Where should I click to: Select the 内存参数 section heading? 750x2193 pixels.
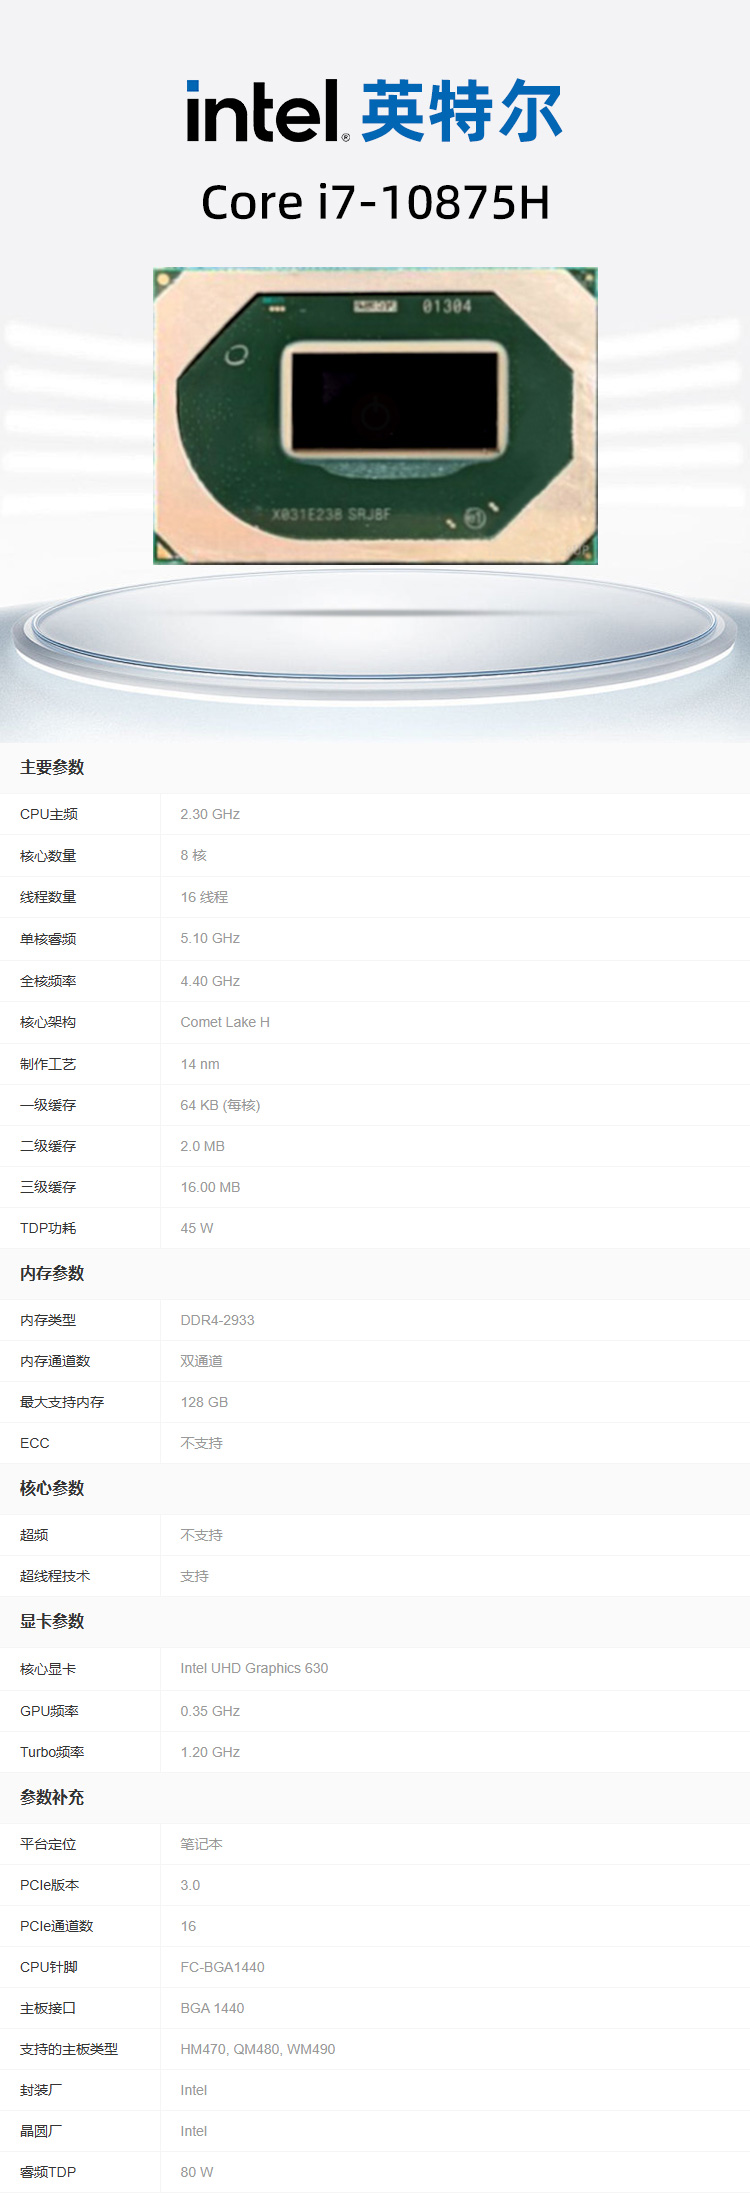point(52,1273)
